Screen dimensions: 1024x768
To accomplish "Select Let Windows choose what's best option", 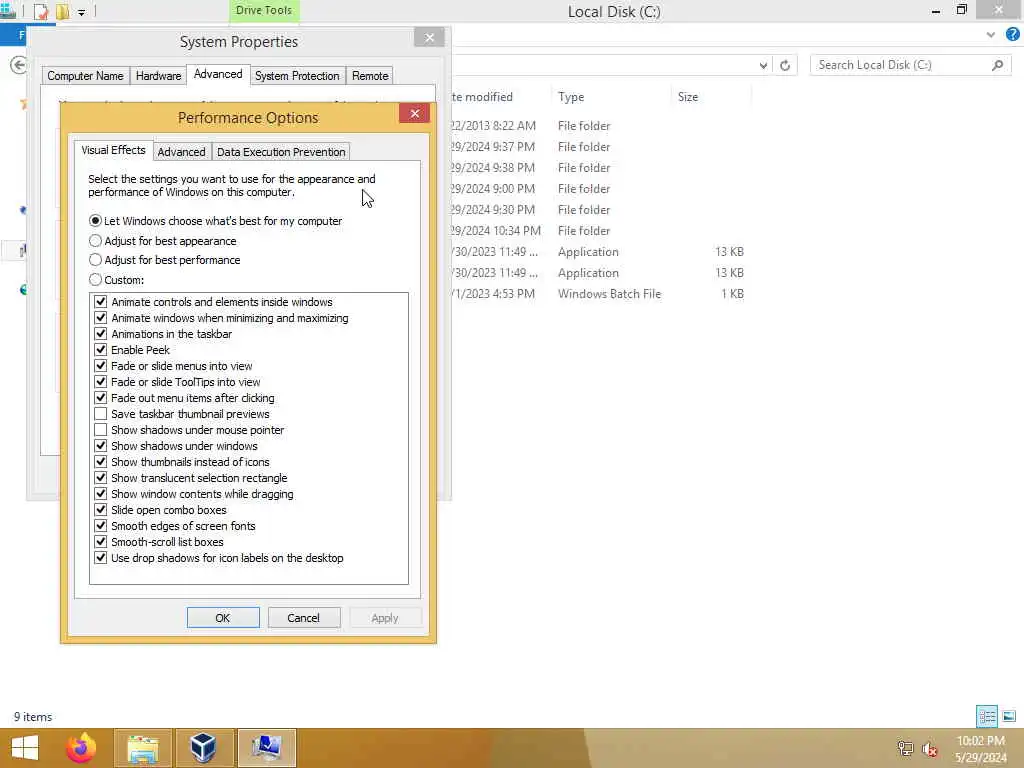I will tap(216, 221).
